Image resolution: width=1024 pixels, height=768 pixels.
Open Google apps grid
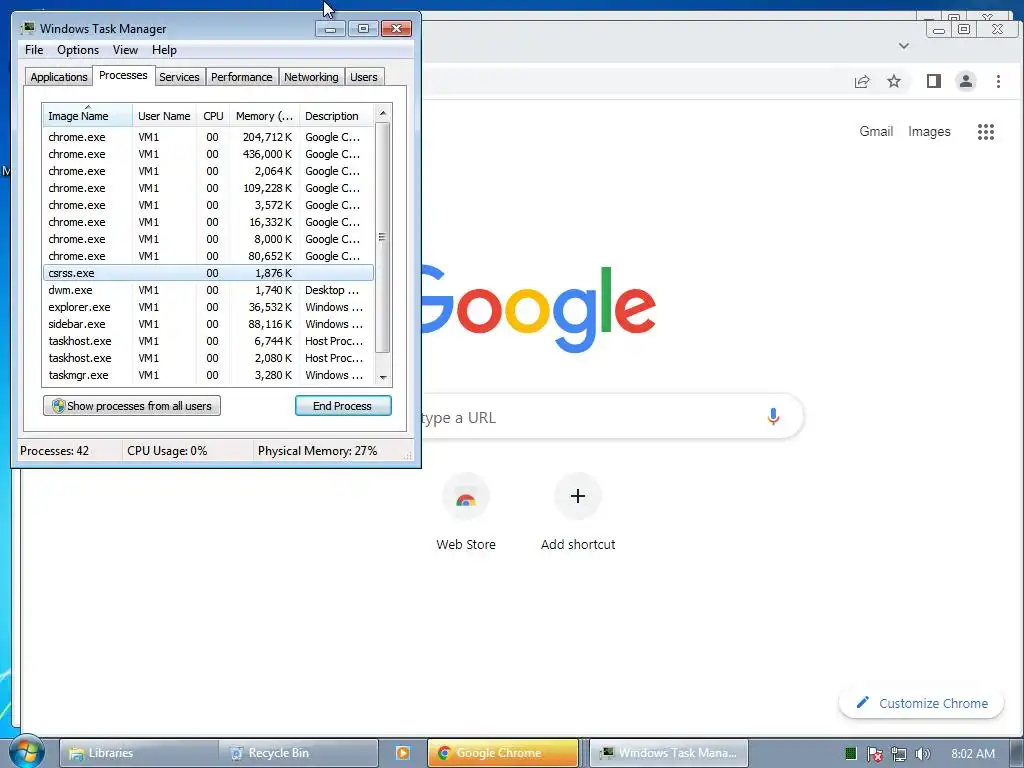(985, 132)
